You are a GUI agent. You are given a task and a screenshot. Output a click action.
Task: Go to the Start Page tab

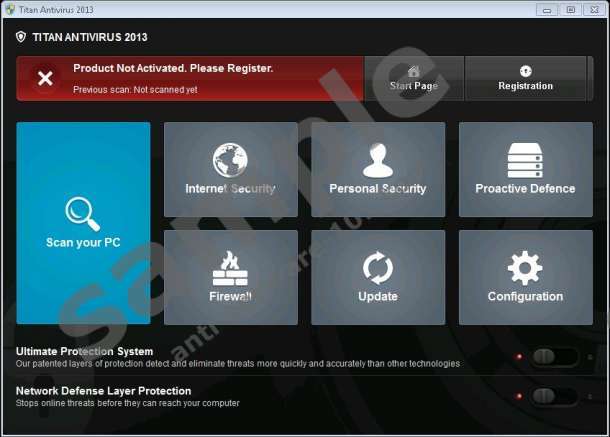click(x=413, y=78)
